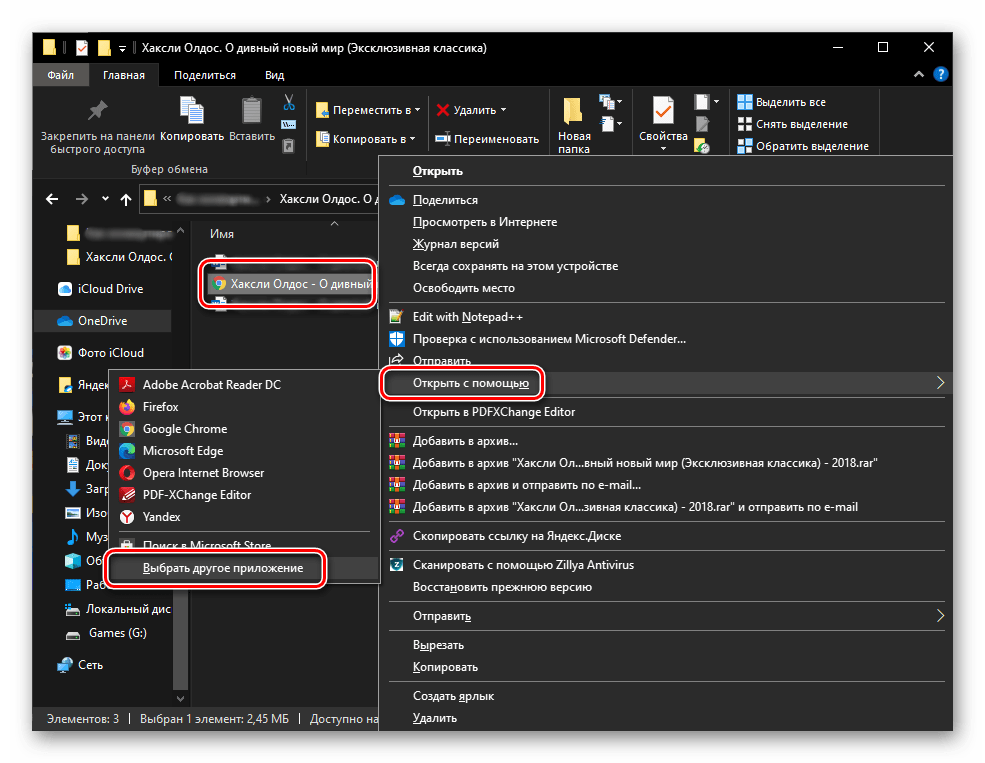Go up one folder level arrow
The width and height of the screenshot is (985, 763).
point(126,199)
